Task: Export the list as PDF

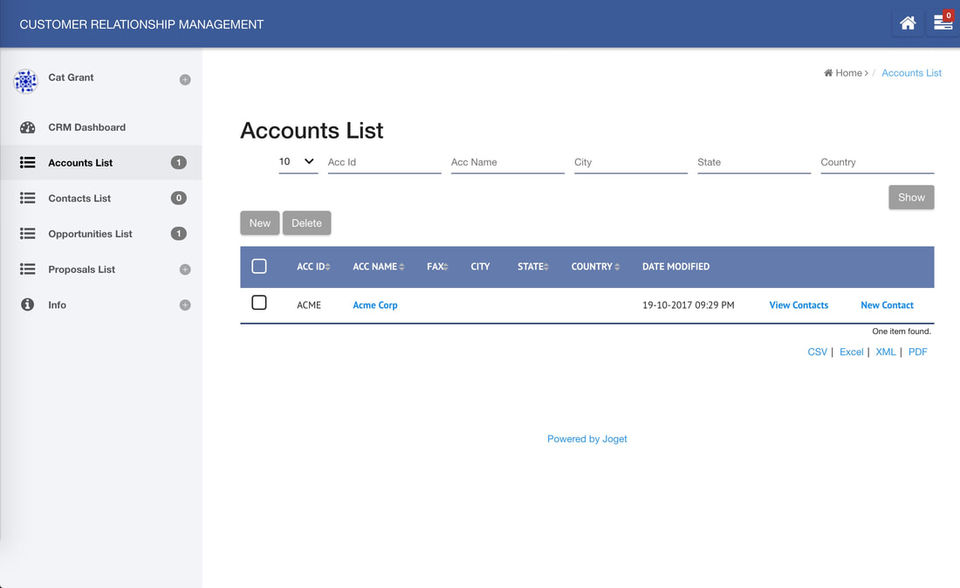Action: pyautogui.click(x=917, y=352)
